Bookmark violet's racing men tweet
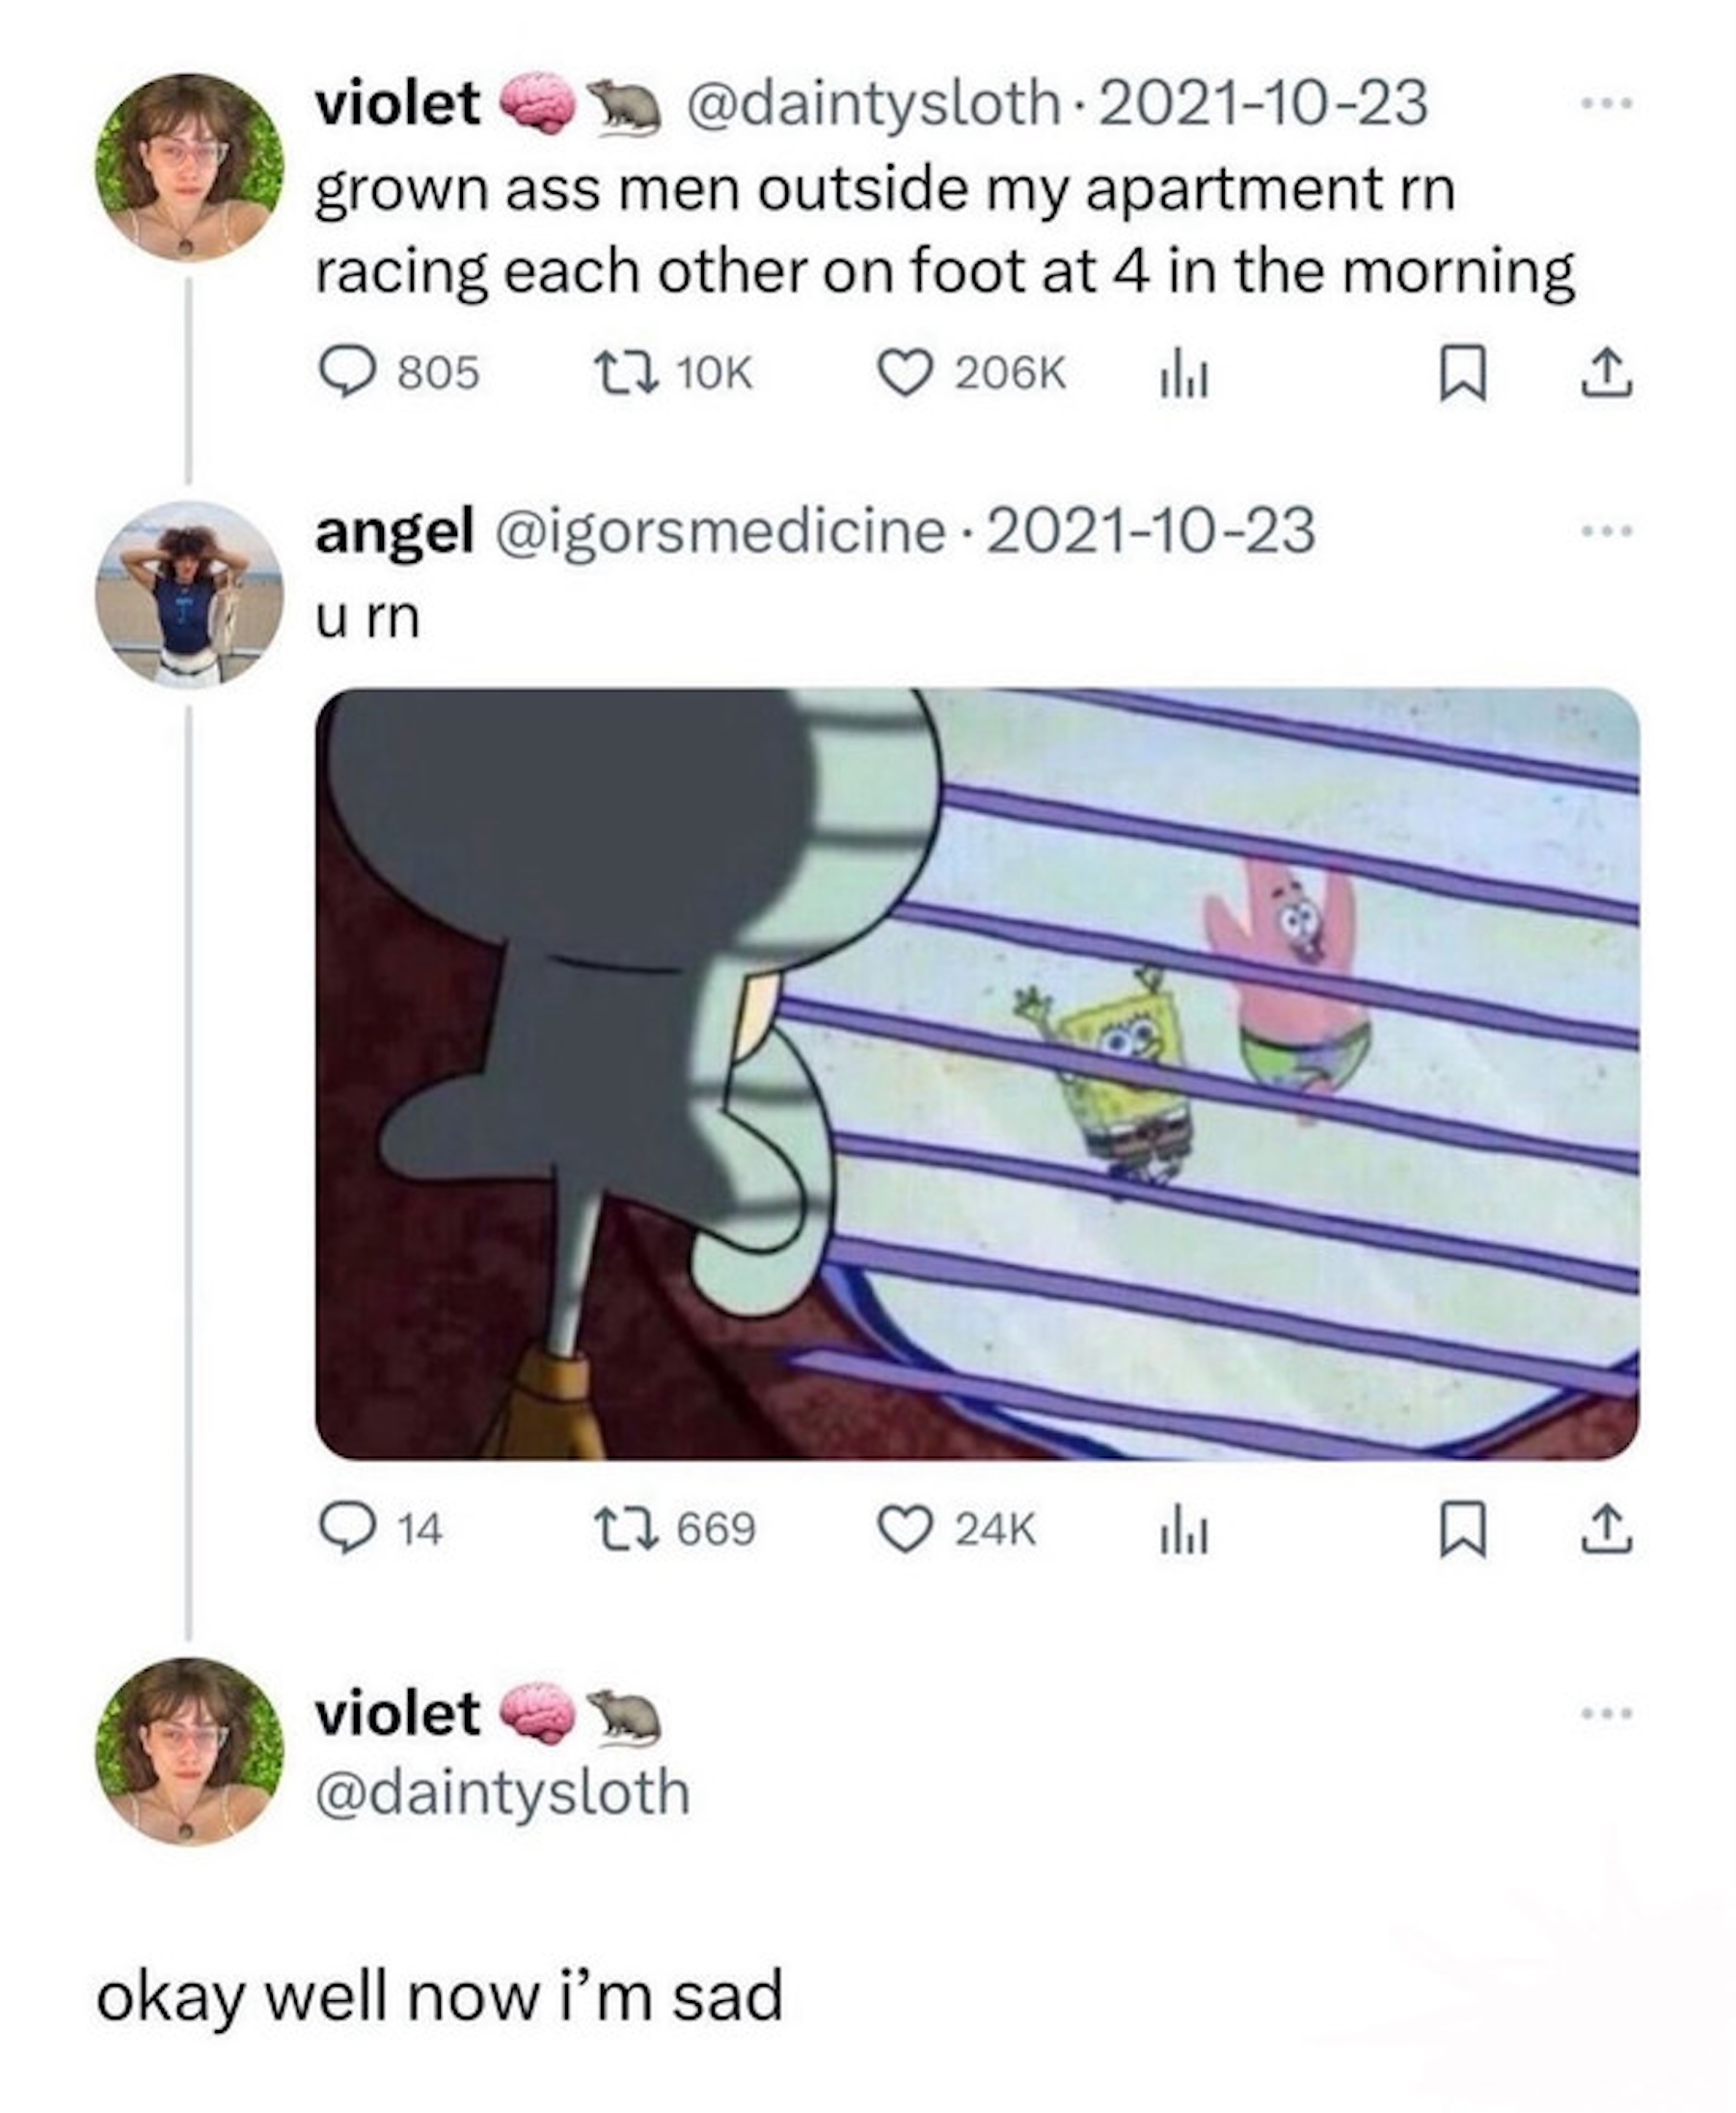The width and height of the screenshot is (1736, 2113). [1462, 375]
